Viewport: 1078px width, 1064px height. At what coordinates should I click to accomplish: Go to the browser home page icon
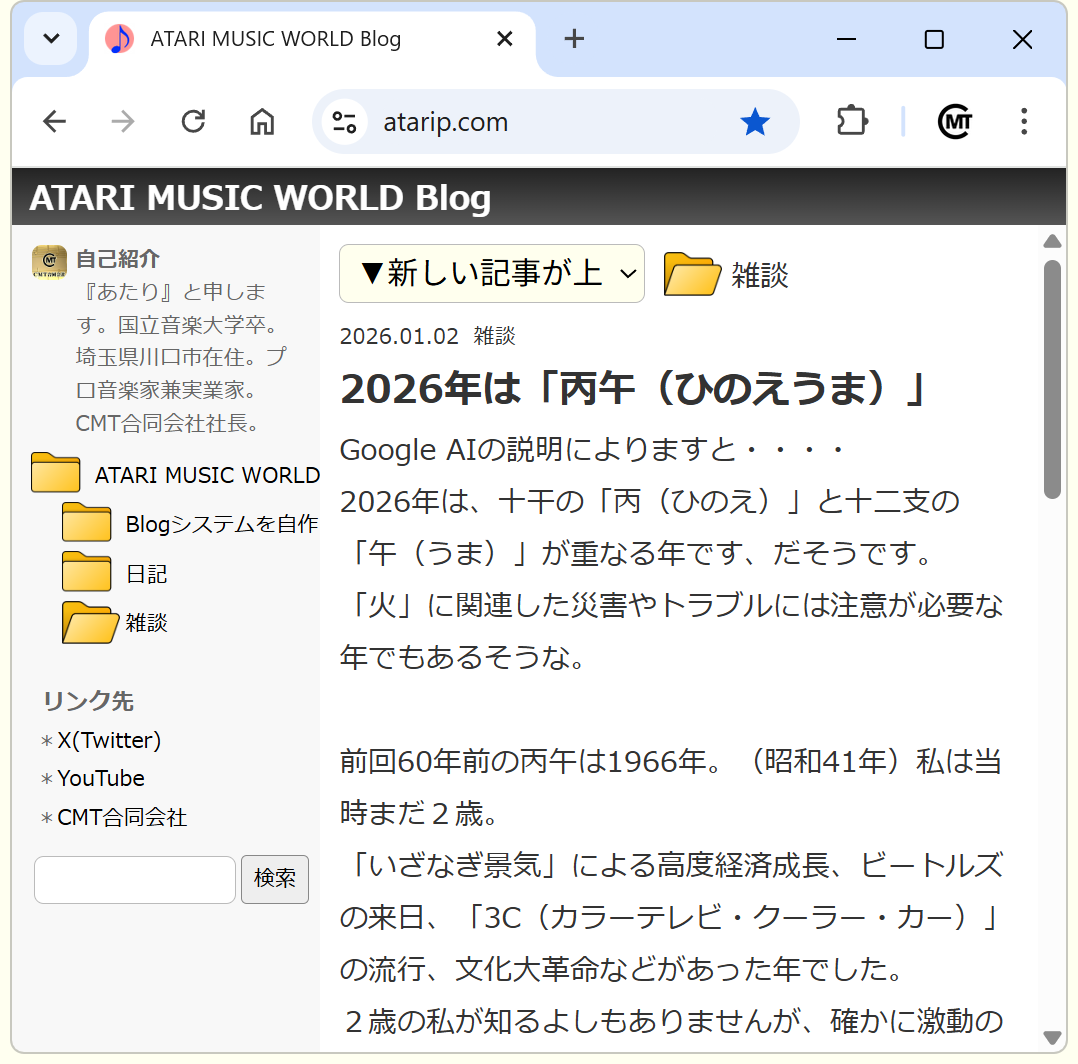(x=262, y=122)
